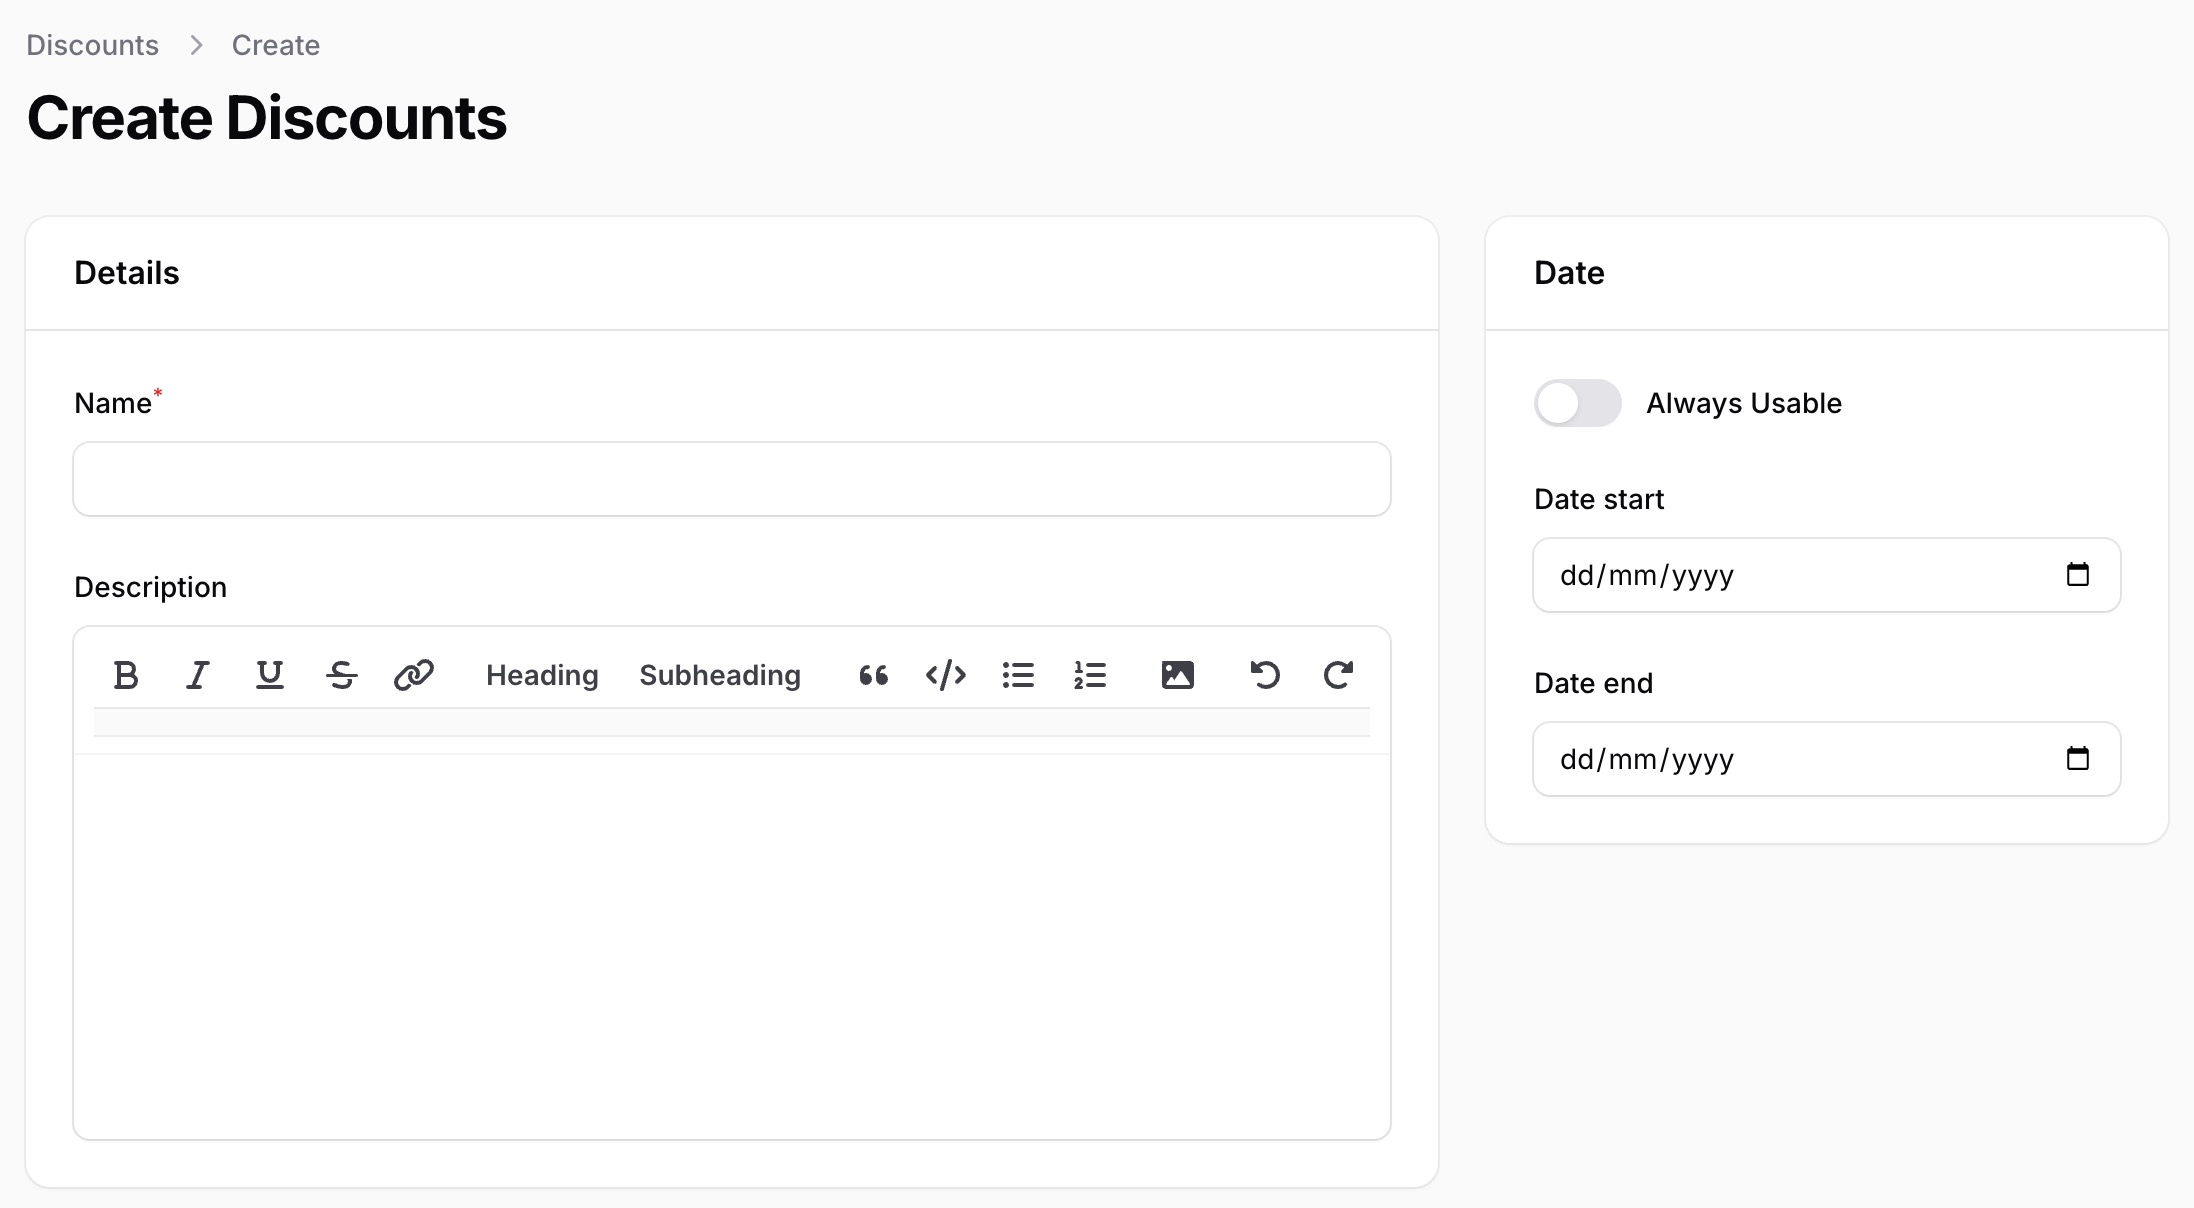Focus the Date end field

(1827, 759)
